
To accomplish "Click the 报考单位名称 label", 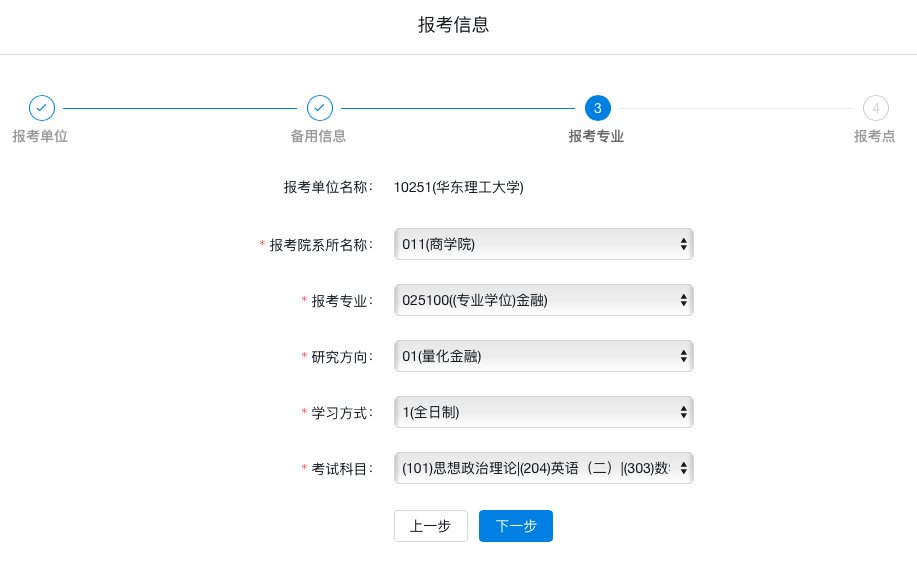I will tap(328, 187).
